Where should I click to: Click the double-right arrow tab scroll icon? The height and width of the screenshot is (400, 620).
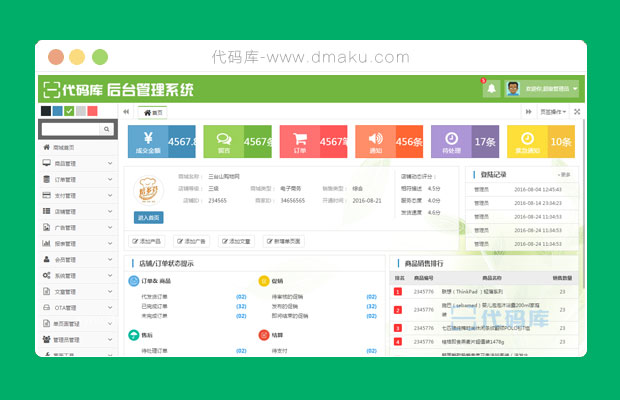point(528,112)
